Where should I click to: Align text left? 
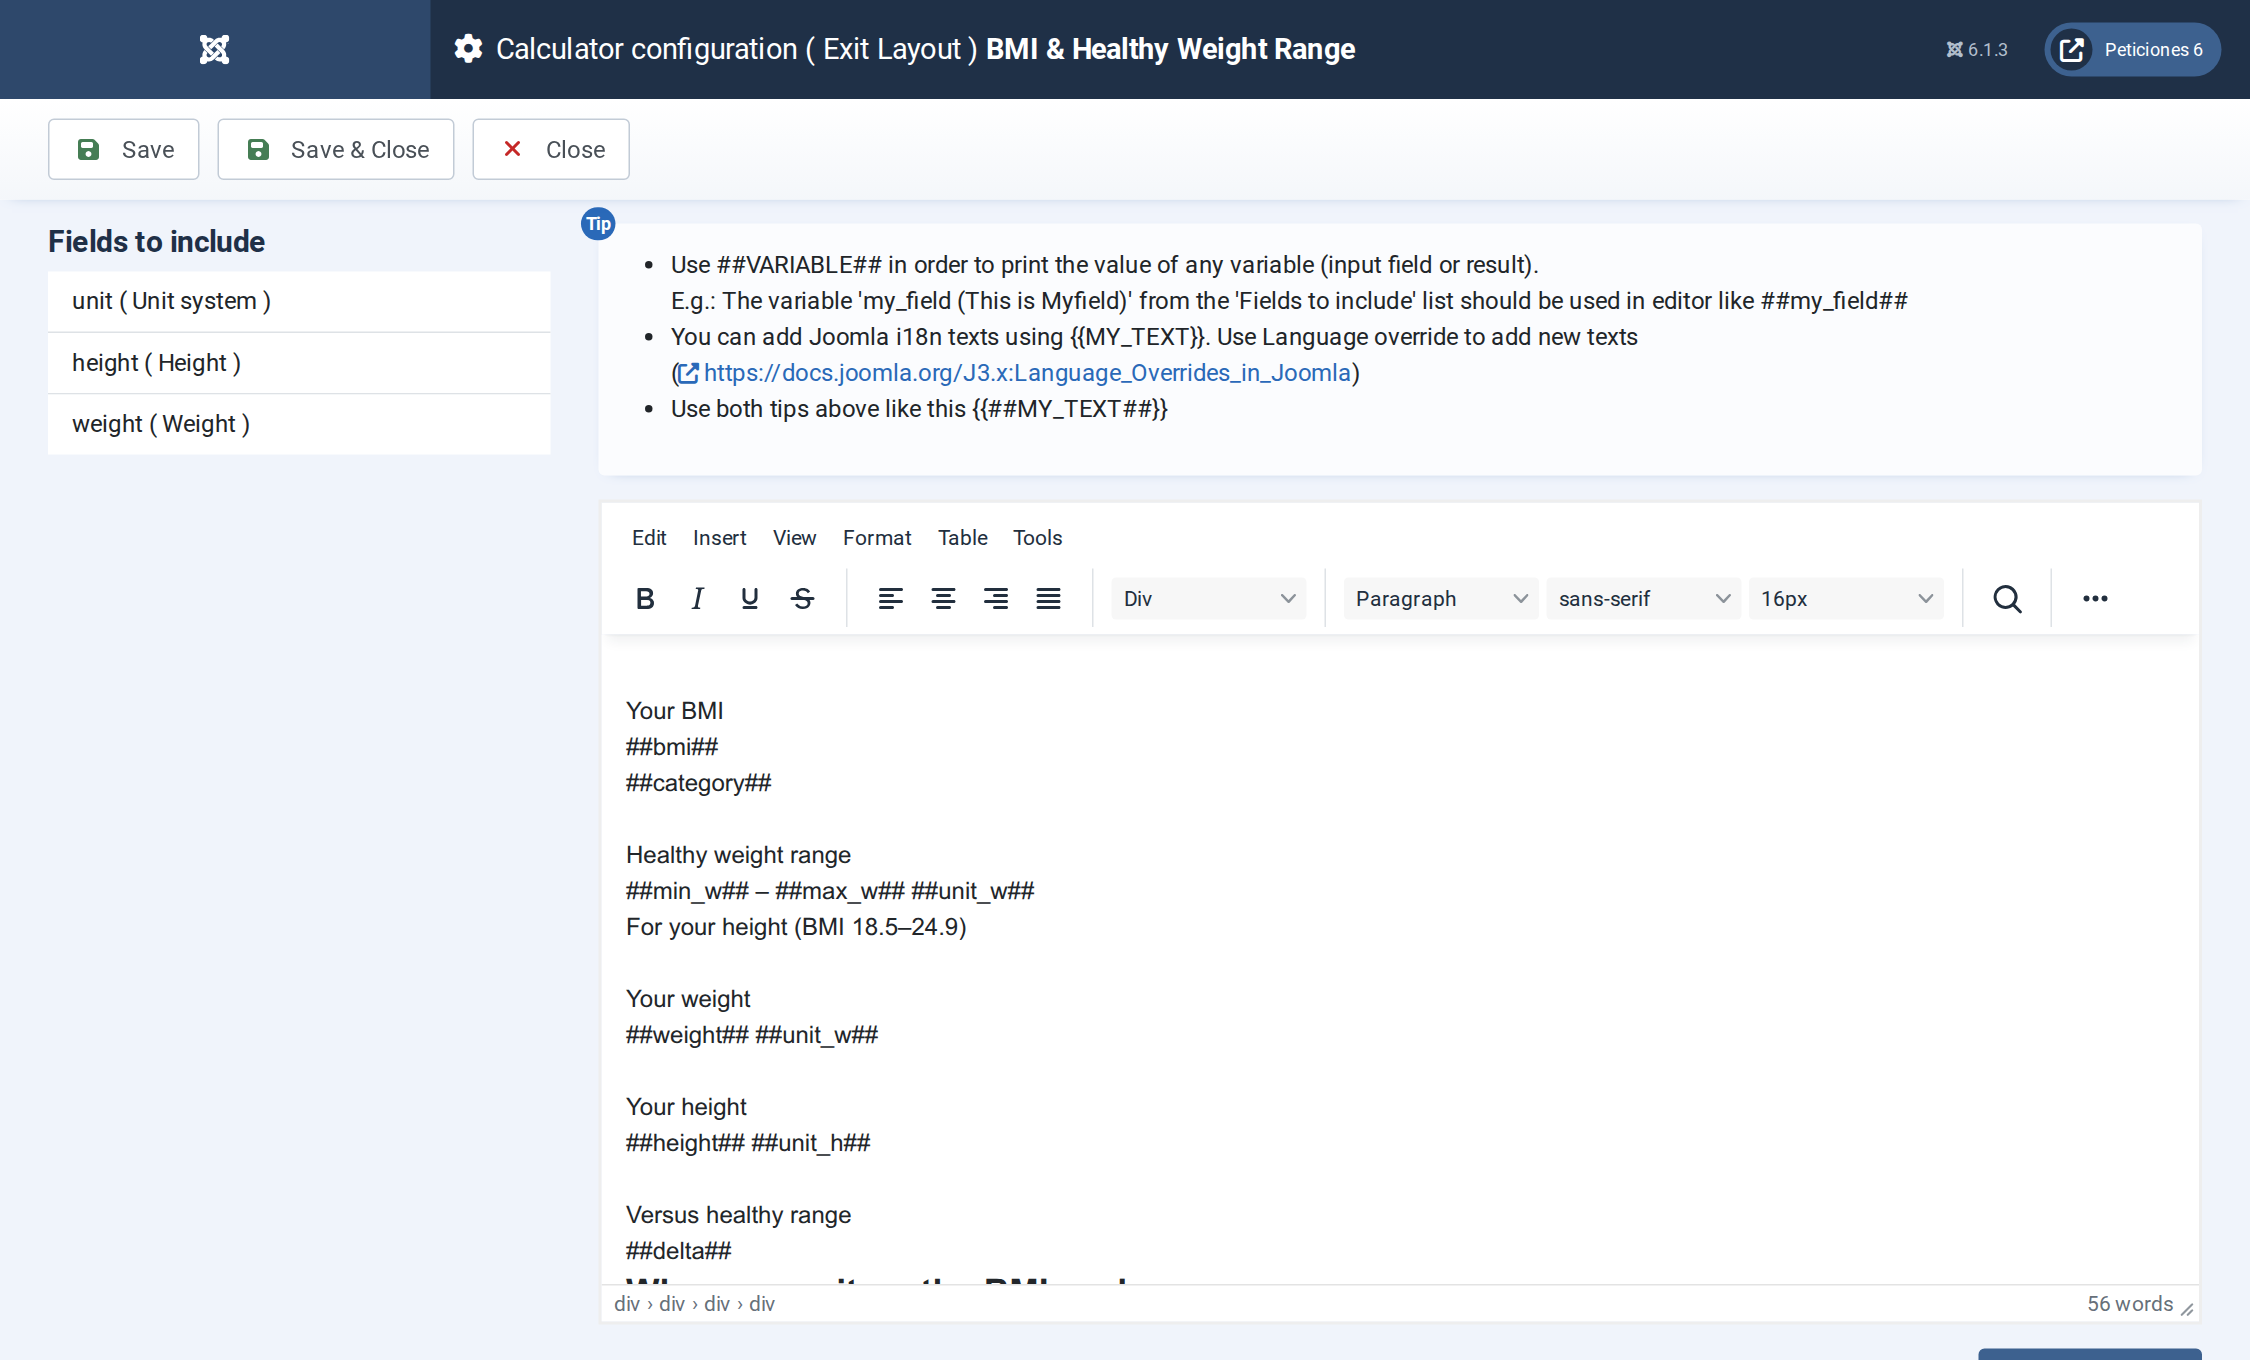890,598
